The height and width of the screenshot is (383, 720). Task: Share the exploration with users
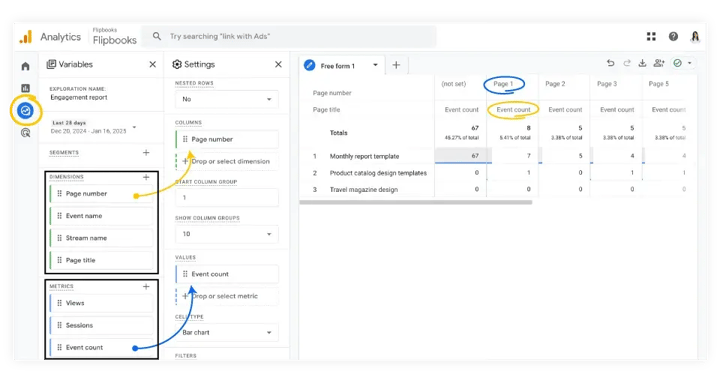point(659,63)
